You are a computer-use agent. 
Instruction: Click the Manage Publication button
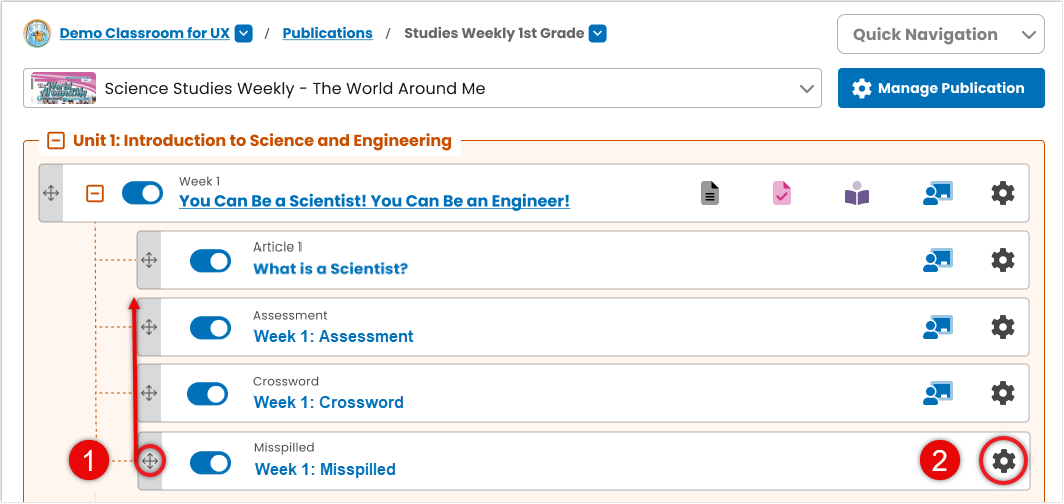(941, 88)
